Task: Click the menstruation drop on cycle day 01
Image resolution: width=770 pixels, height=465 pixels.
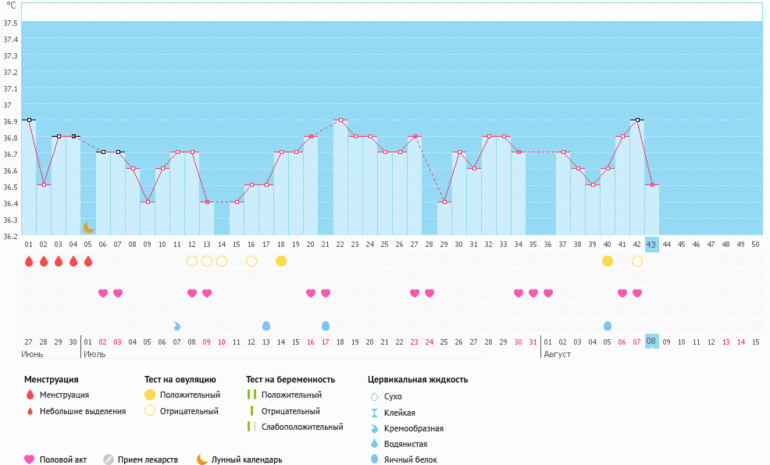Action: [x=29, y=261]
